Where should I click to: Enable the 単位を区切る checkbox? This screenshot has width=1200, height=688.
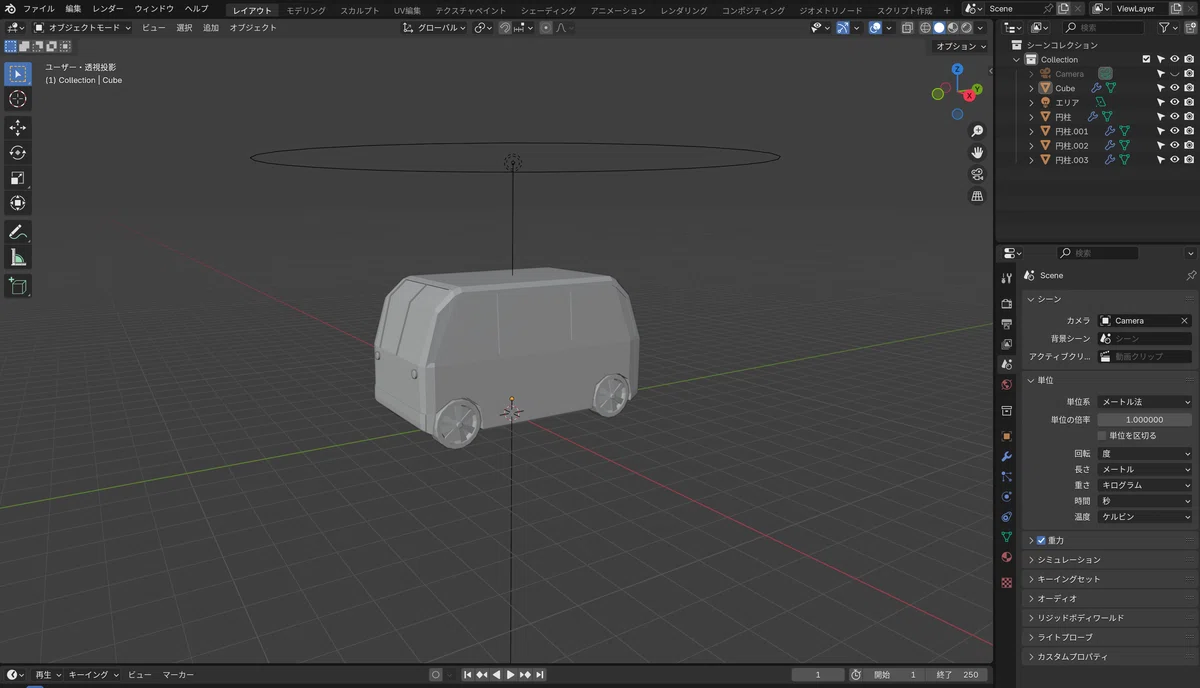[x=1102, y=436]
